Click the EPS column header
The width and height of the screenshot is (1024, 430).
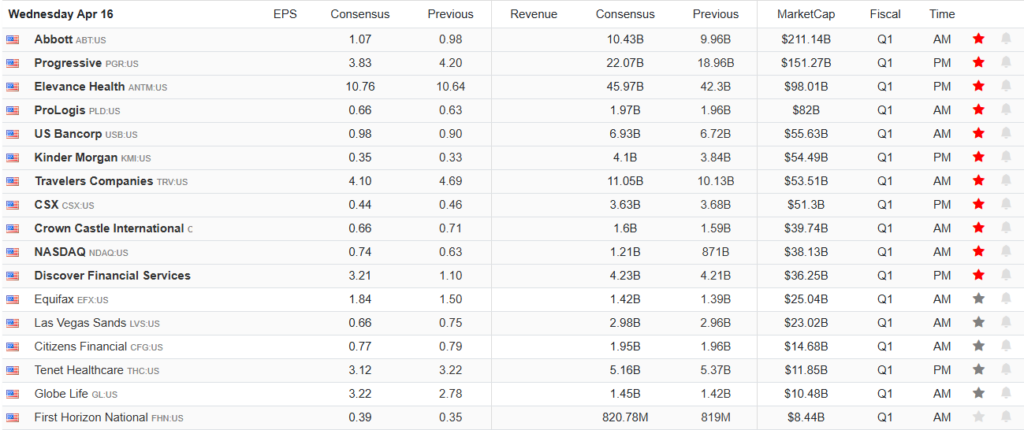tap(285, 14)
